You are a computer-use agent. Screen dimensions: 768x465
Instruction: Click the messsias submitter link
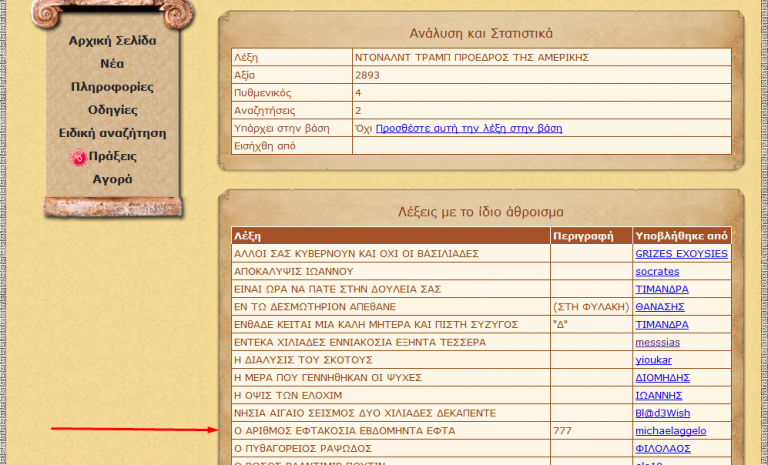pyautogui.click(x=658, y=343)
